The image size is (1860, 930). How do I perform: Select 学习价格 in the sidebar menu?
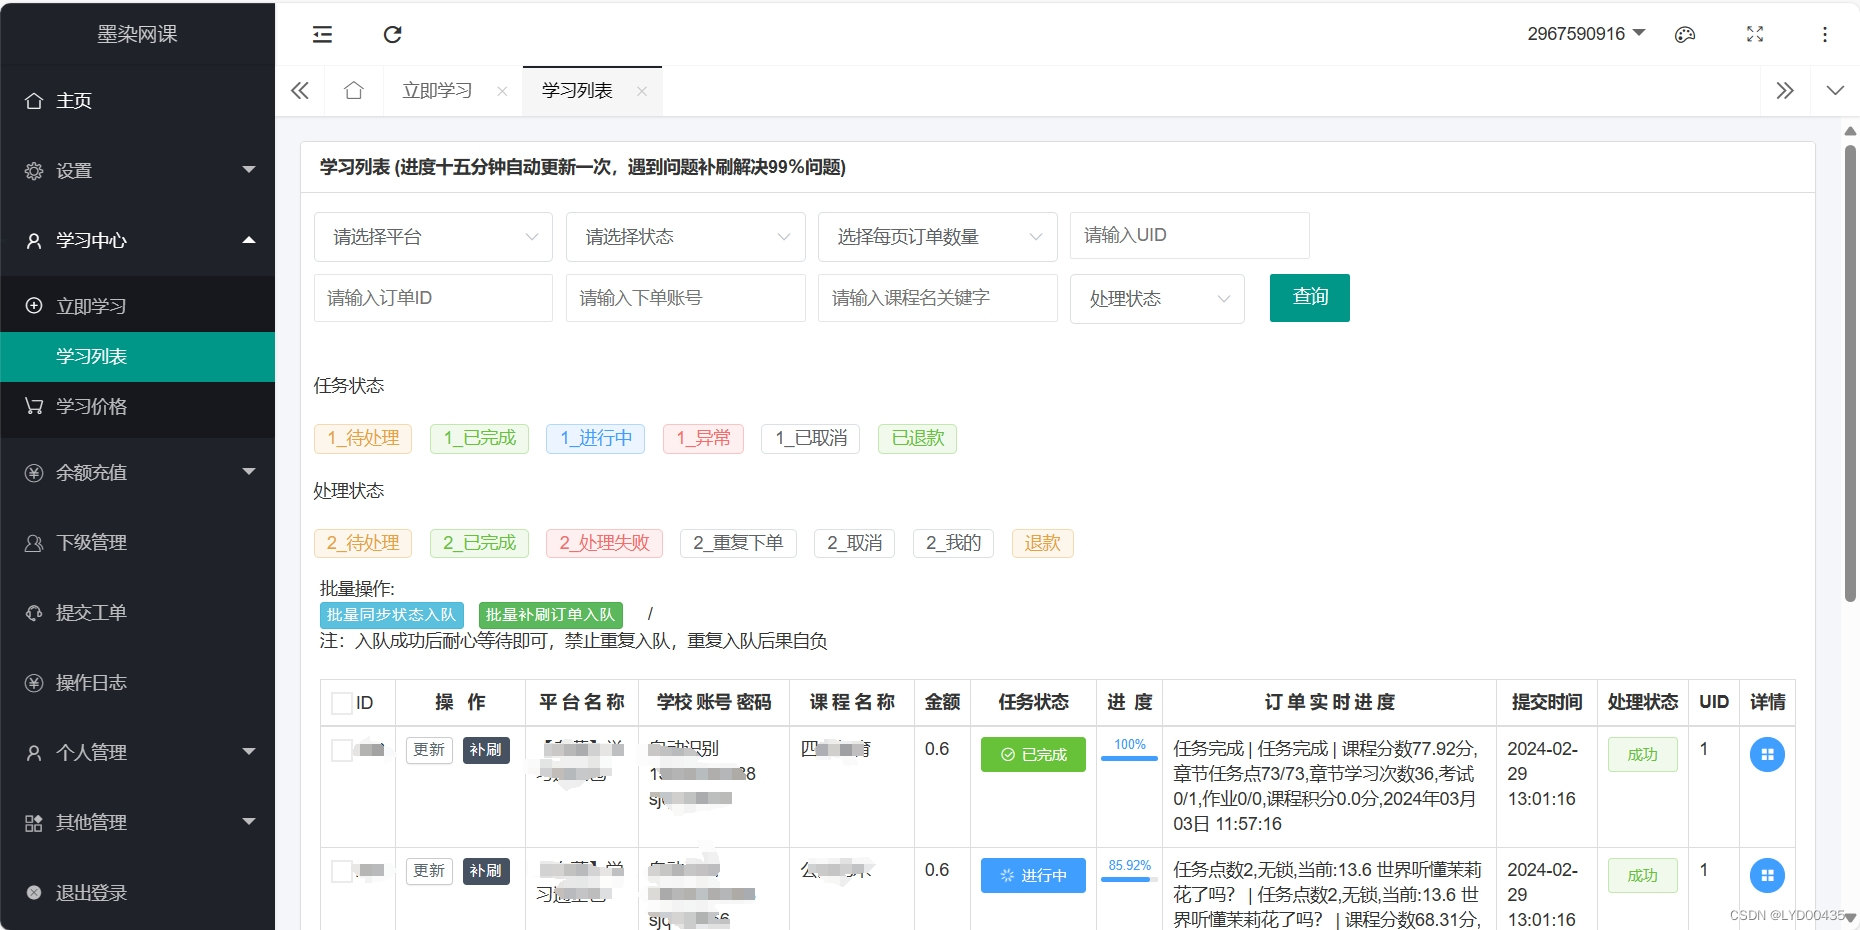pyautogui.click(x=92, y=407)
